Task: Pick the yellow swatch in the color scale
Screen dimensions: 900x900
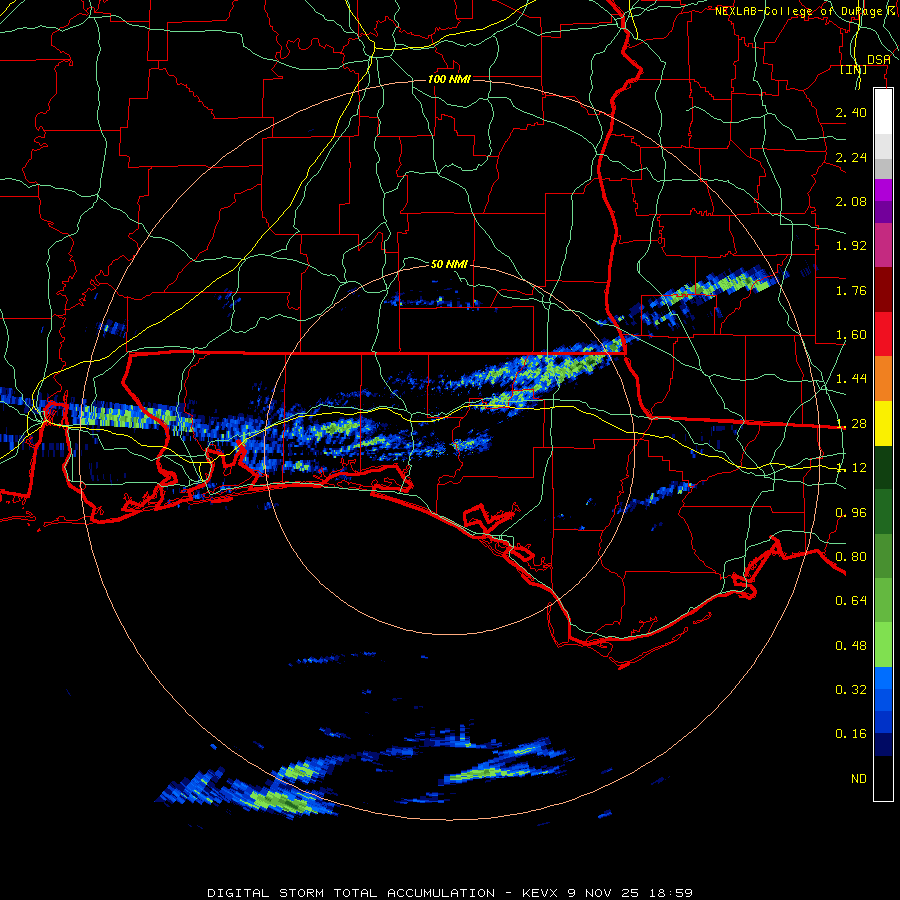Action: pos(883,423)
